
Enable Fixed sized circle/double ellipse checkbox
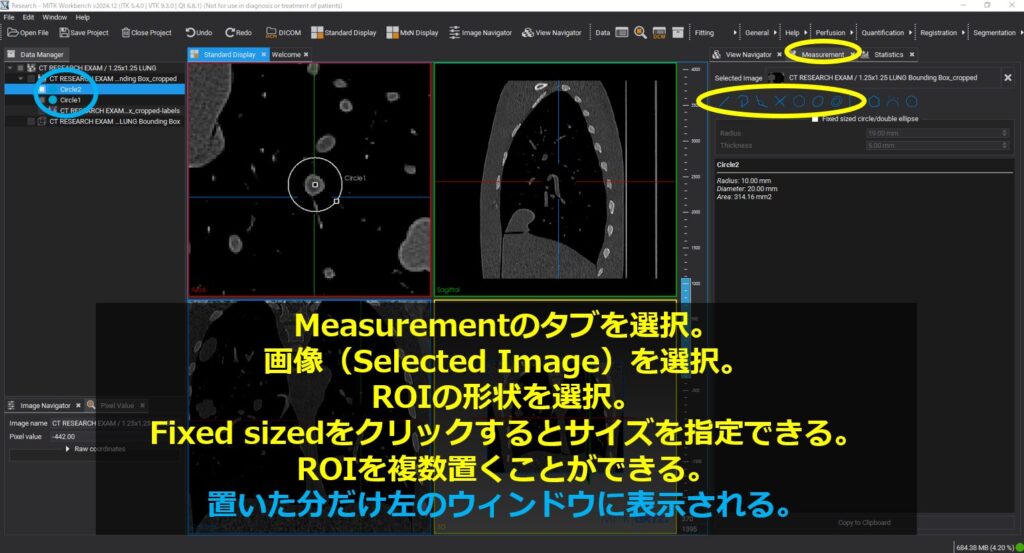[815, 119]
